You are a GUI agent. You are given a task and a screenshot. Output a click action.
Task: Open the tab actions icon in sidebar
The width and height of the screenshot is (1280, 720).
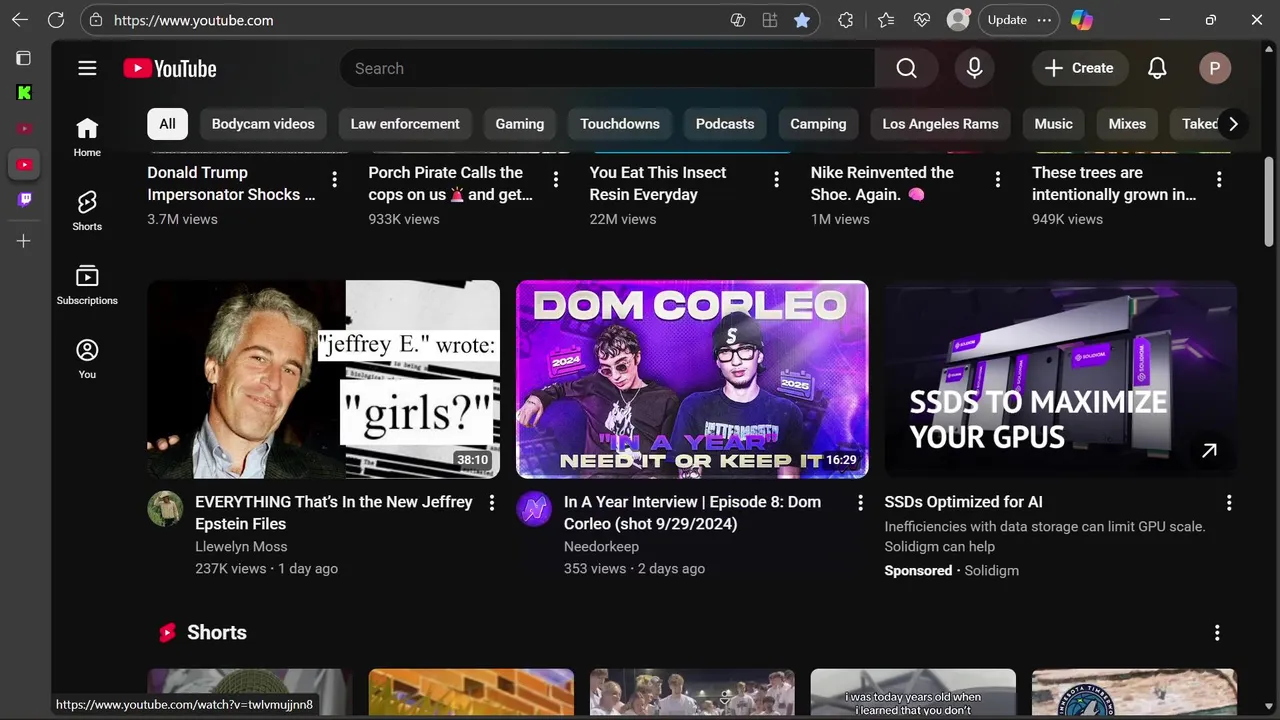point(24,58)
